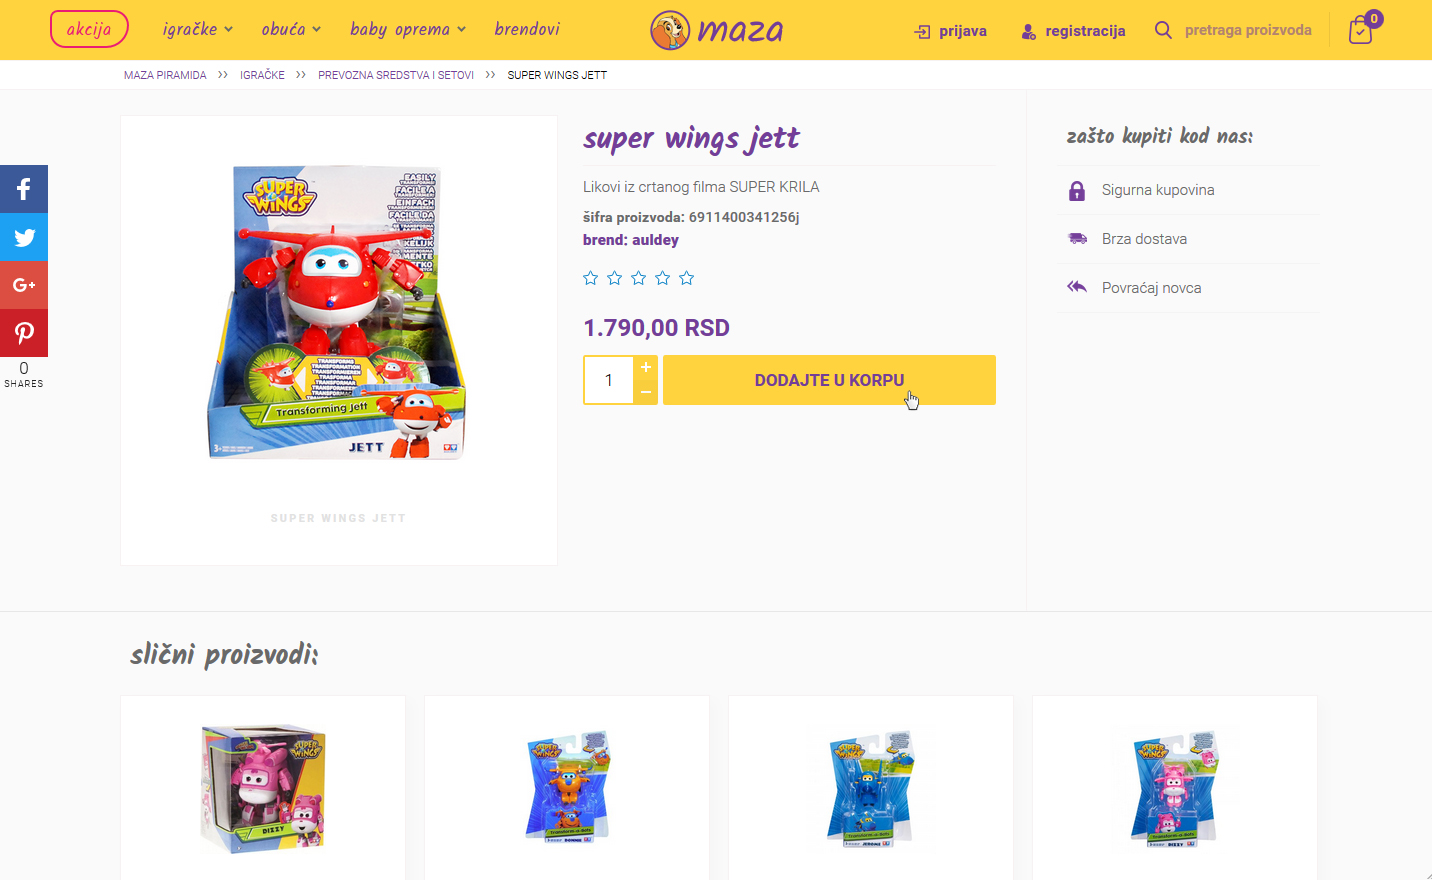Expand the obuća dropdown menu
This screenshot has width=1432, height=880.
coord(291,29)
